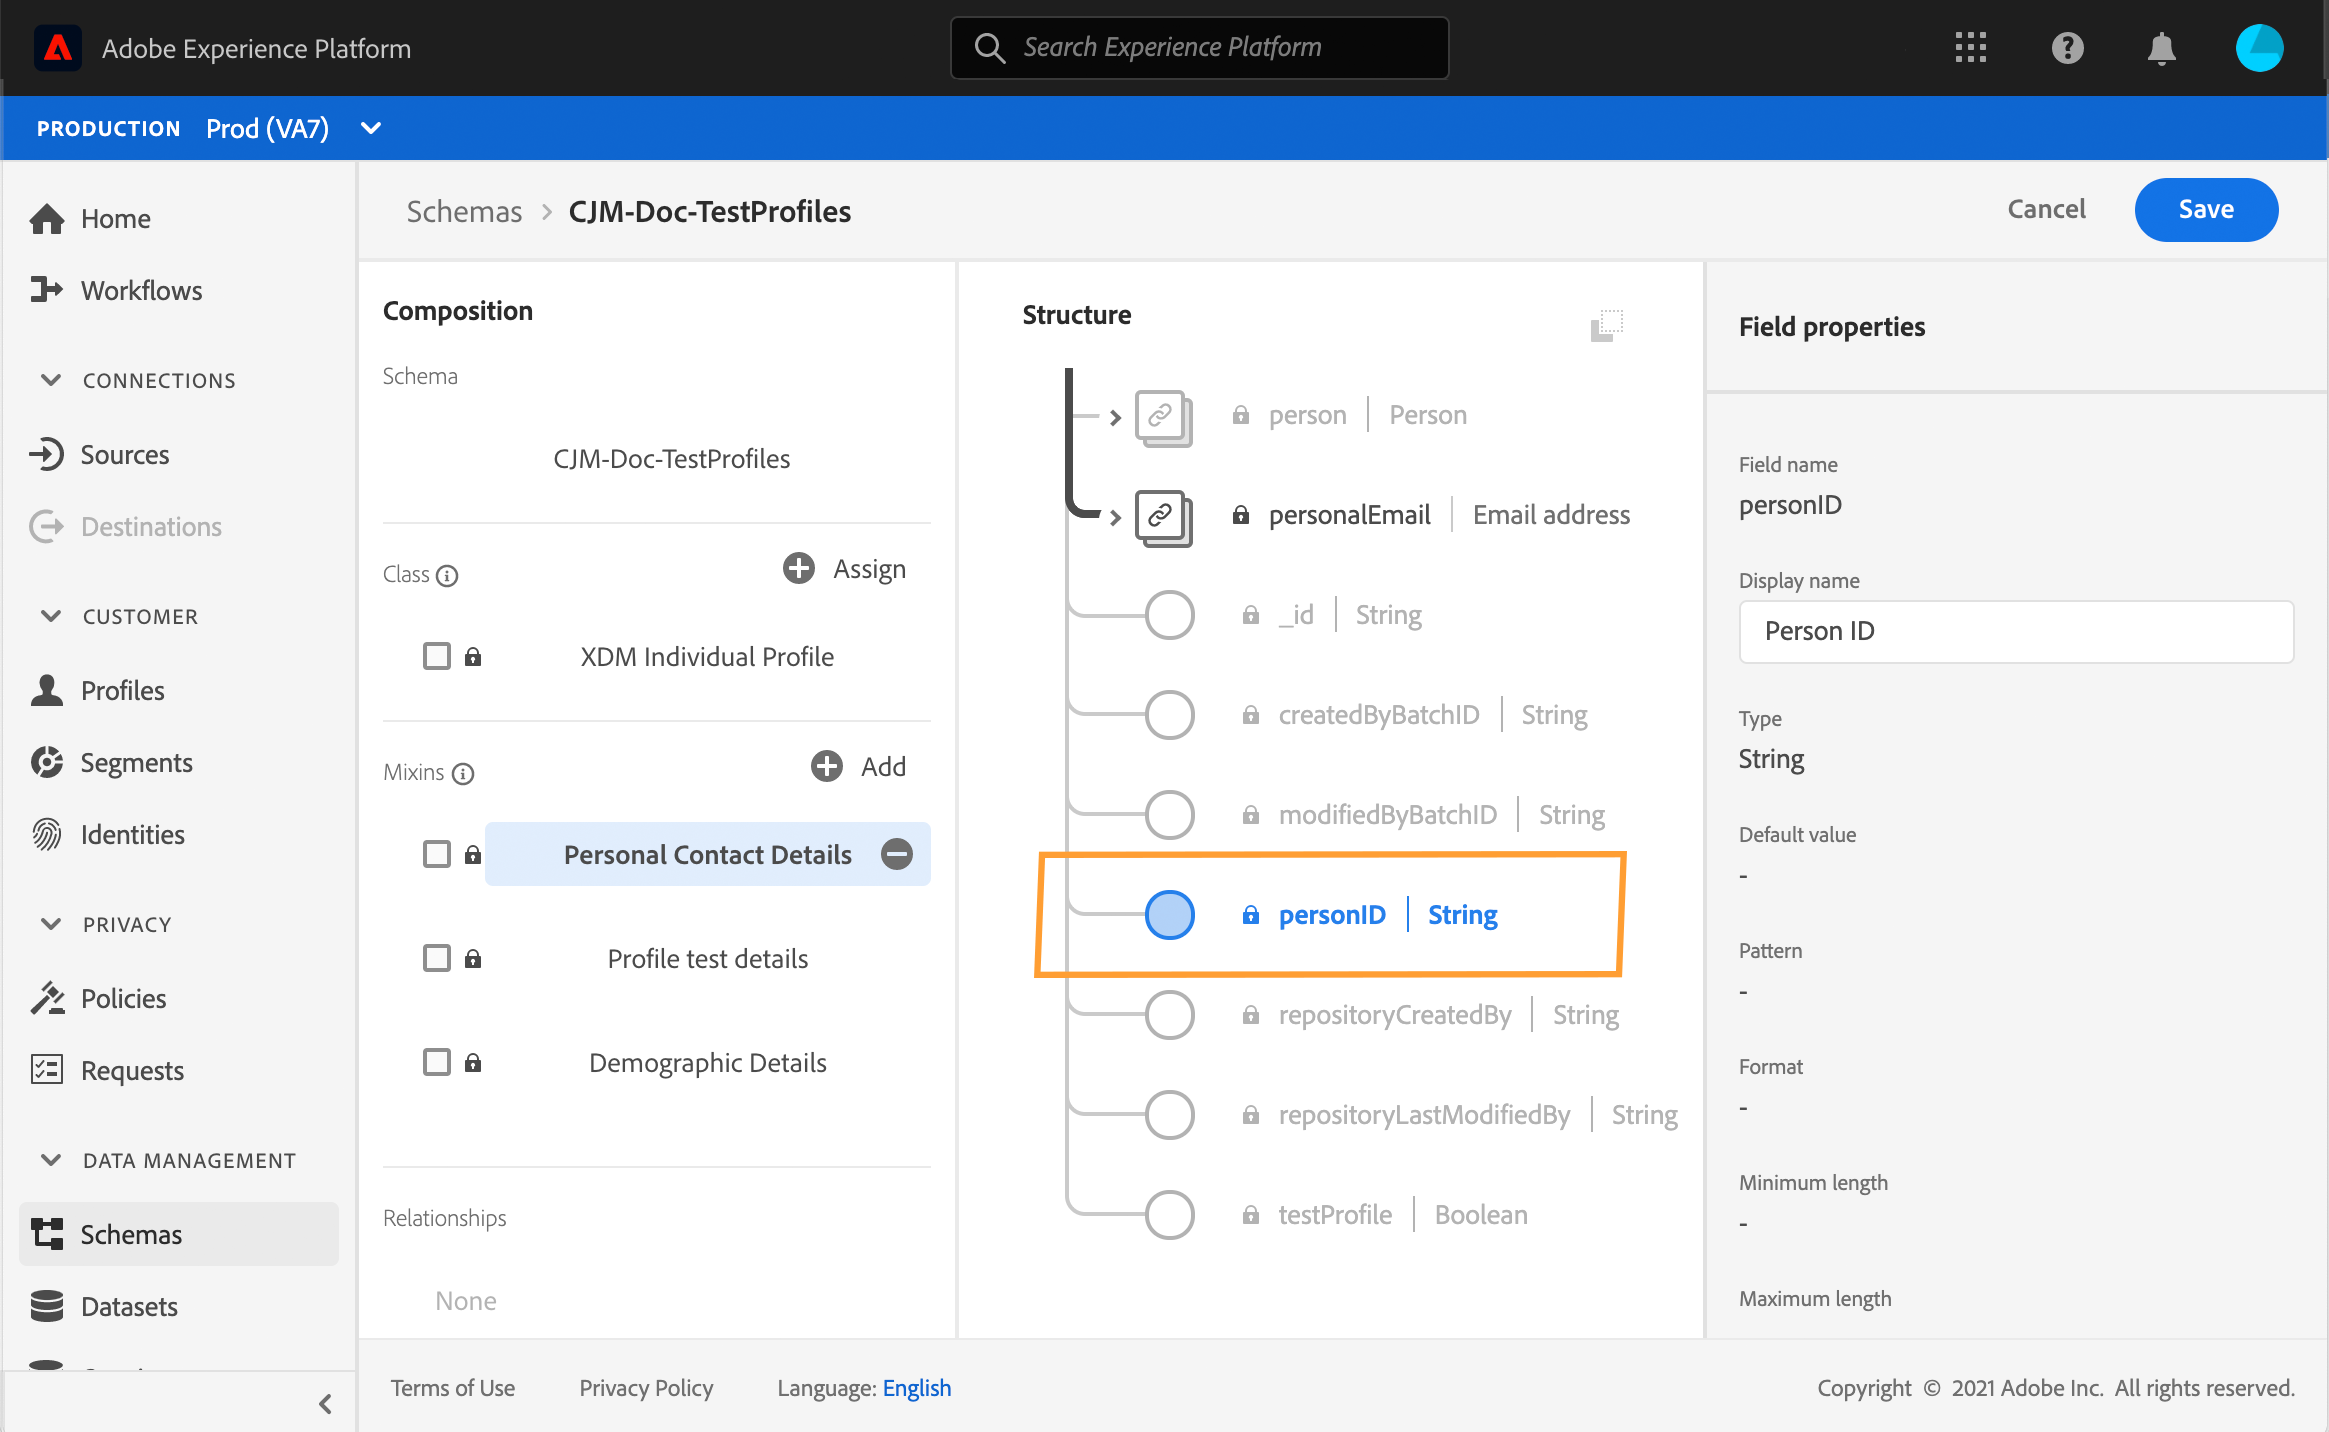Click the help question mark icon
The width and height of the screenshot is (2329, 1432).
2067,48
